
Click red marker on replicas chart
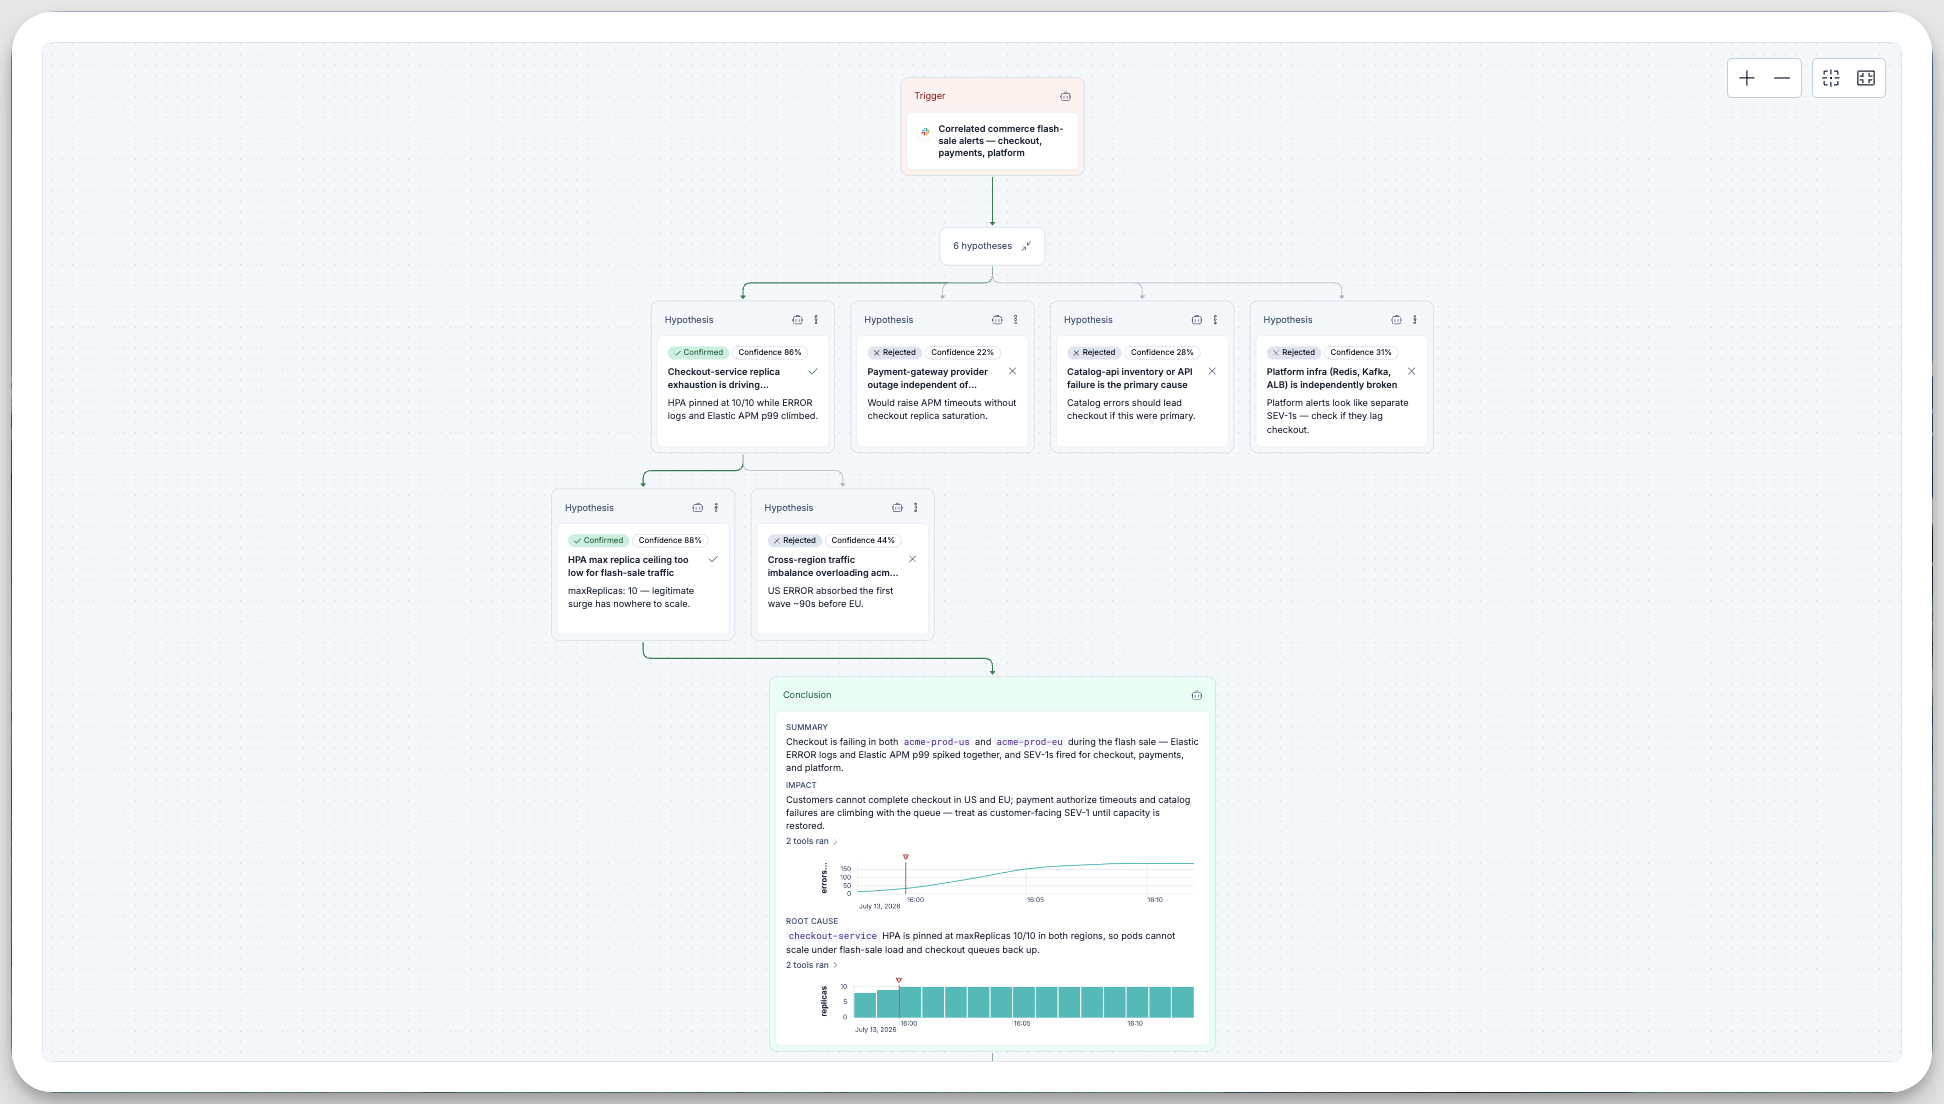click(x=899, y=980)
